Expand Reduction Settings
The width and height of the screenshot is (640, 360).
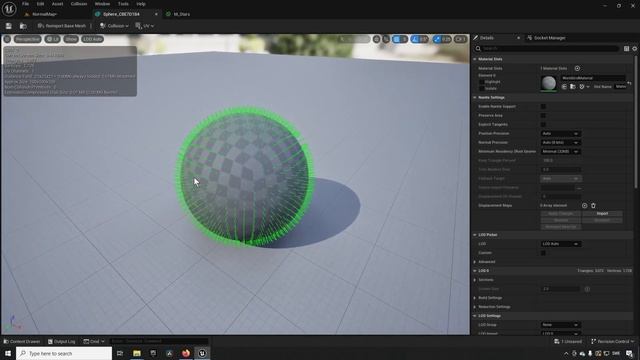point(475,307)
